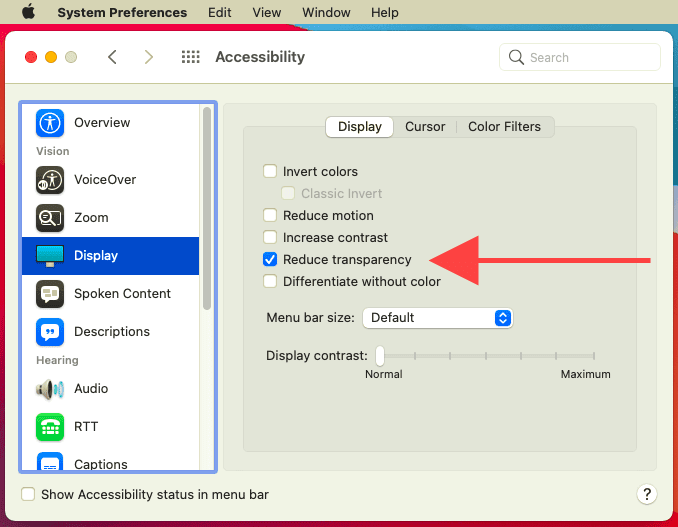Go forward with the right chevron
This screenshot has width=678, height=527.
[x=149, y=57]
